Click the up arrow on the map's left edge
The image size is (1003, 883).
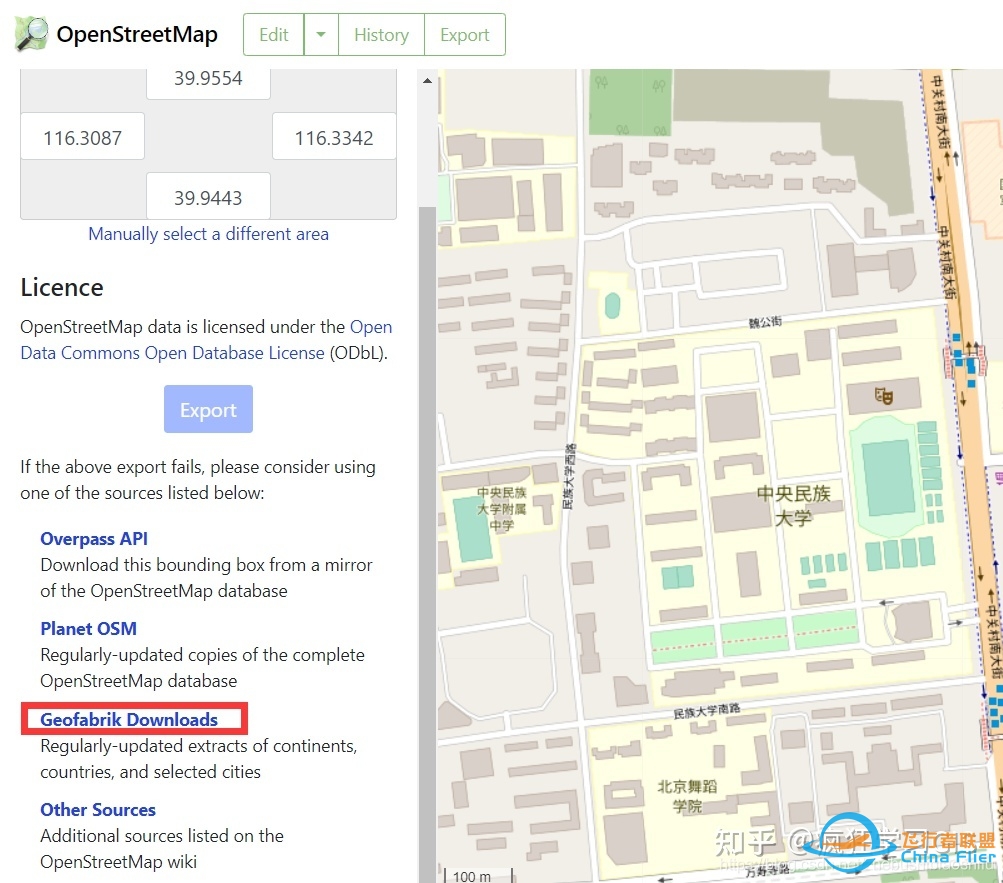pos(427,81)
